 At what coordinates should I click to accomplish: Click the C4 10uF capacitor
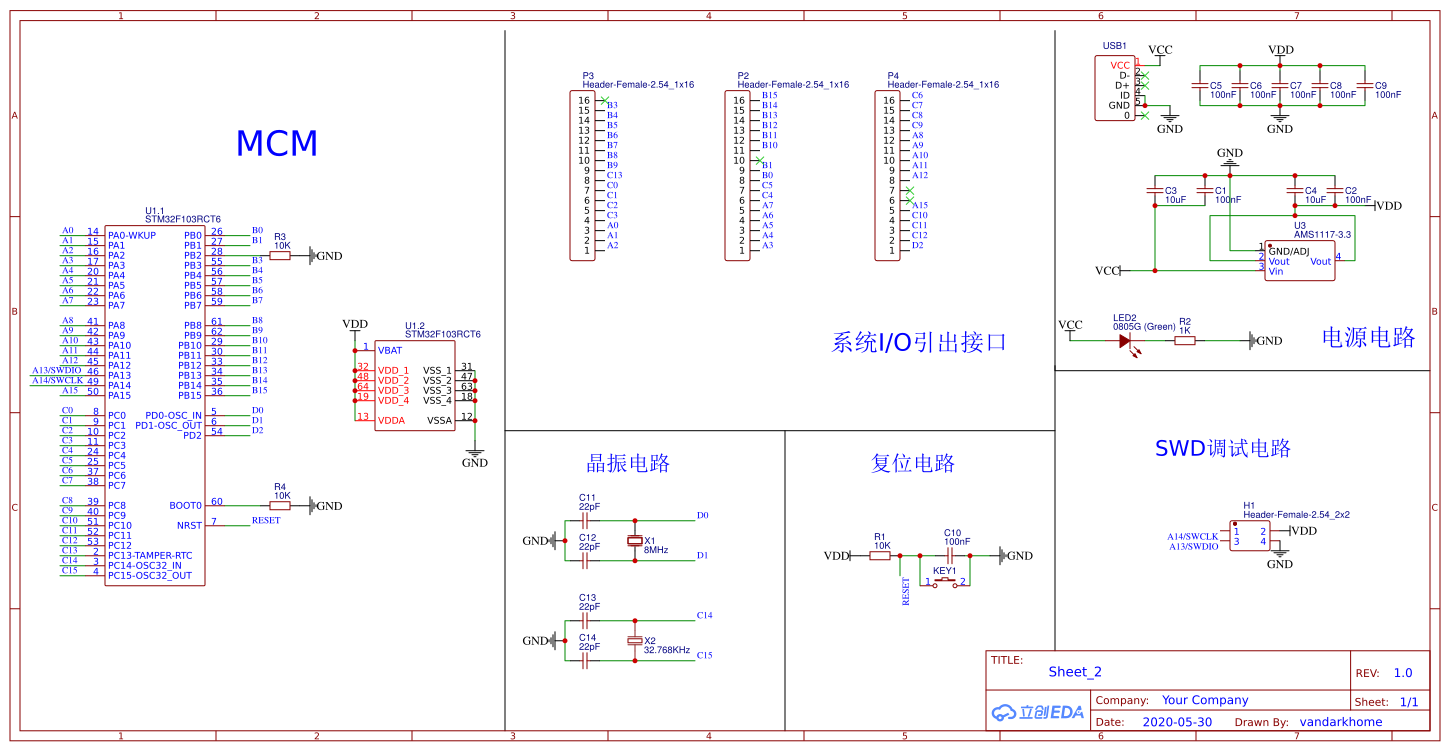pyautogui.click(x=1295, y=190)
